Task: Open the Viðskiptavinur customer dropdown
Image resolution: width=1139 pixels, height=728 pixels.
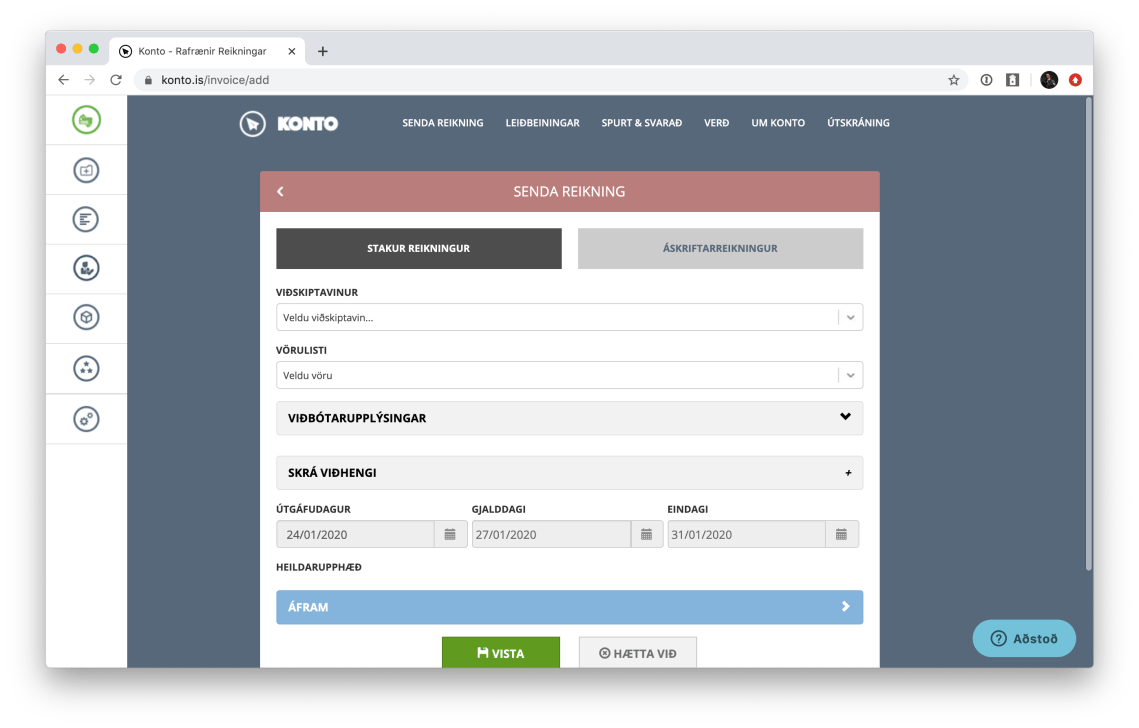Action: (568, 318)
